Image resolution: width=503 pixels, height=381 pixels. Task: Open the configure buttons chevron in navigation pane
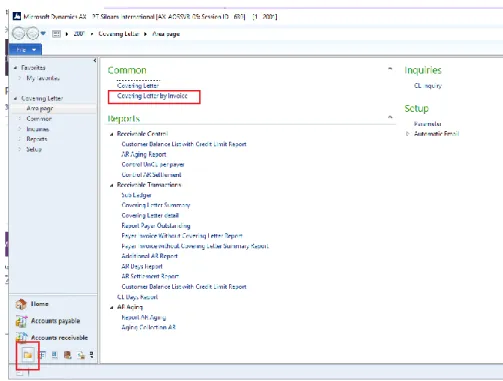click(x=91, y=355)
